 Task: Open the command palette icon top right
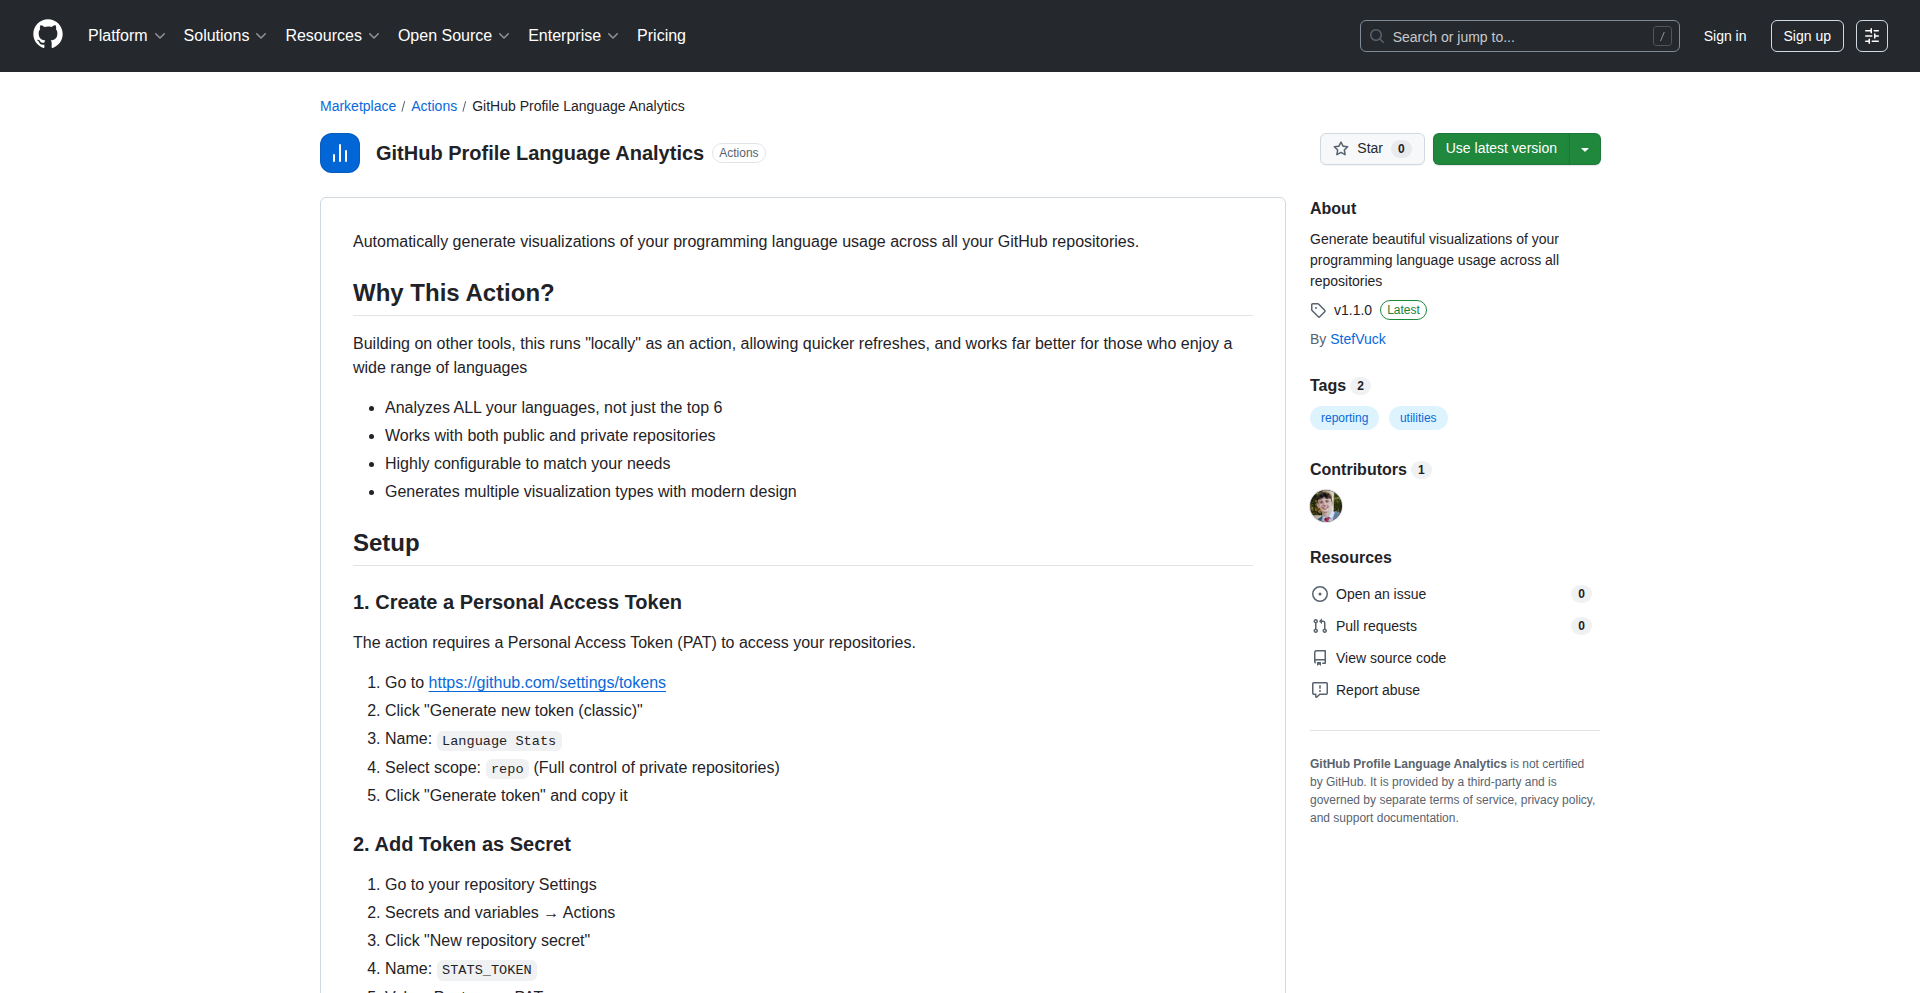click(x=1872, y=35)
